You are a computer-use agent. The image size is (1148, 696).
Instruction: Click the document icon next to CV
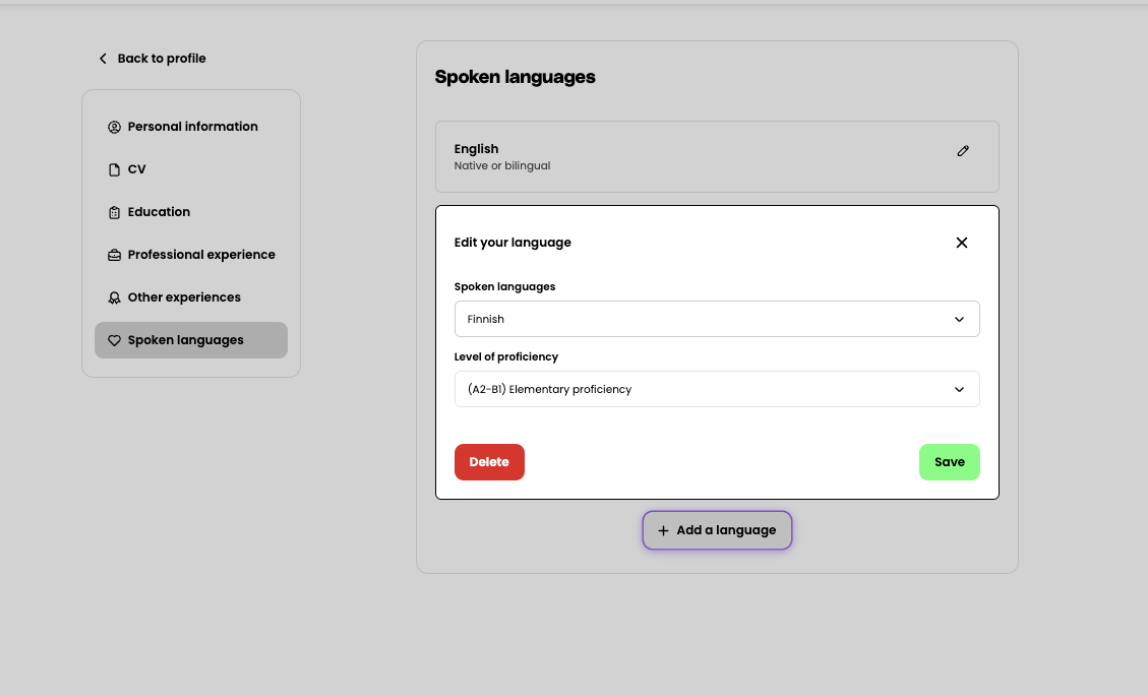114,170
